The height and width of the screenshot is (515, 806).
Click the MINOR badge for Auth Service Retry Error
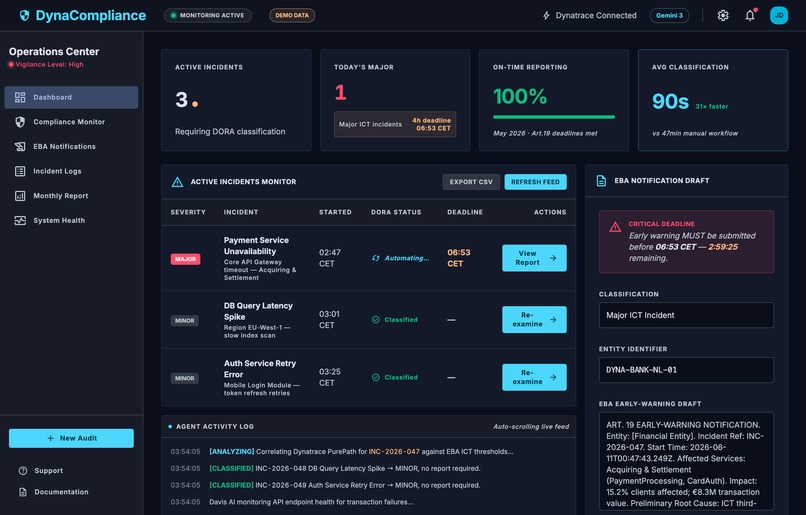(x=185, y=378)
